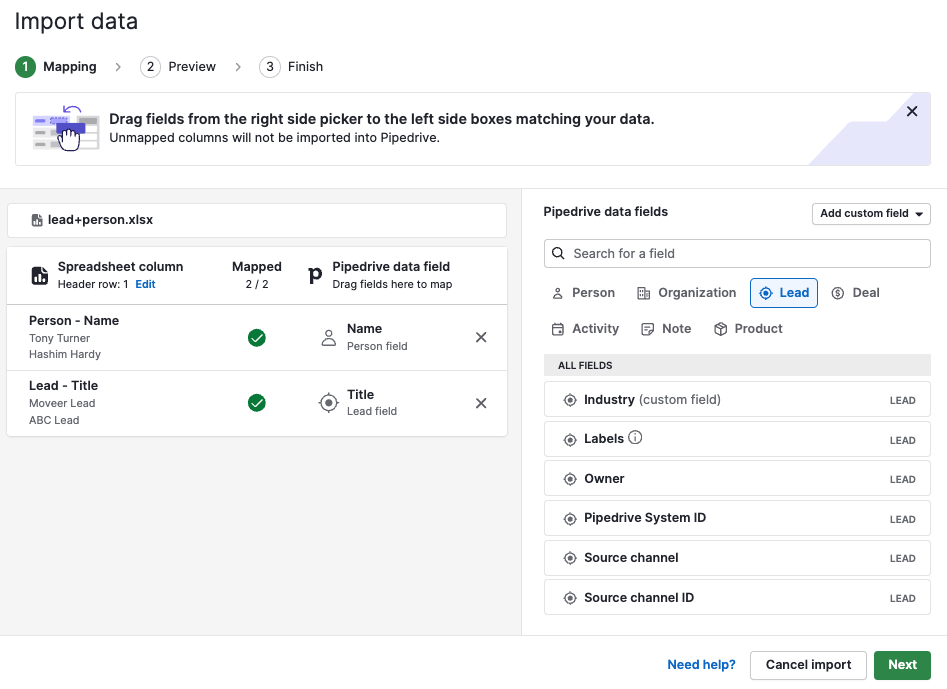Filter fields by Person

583,293
